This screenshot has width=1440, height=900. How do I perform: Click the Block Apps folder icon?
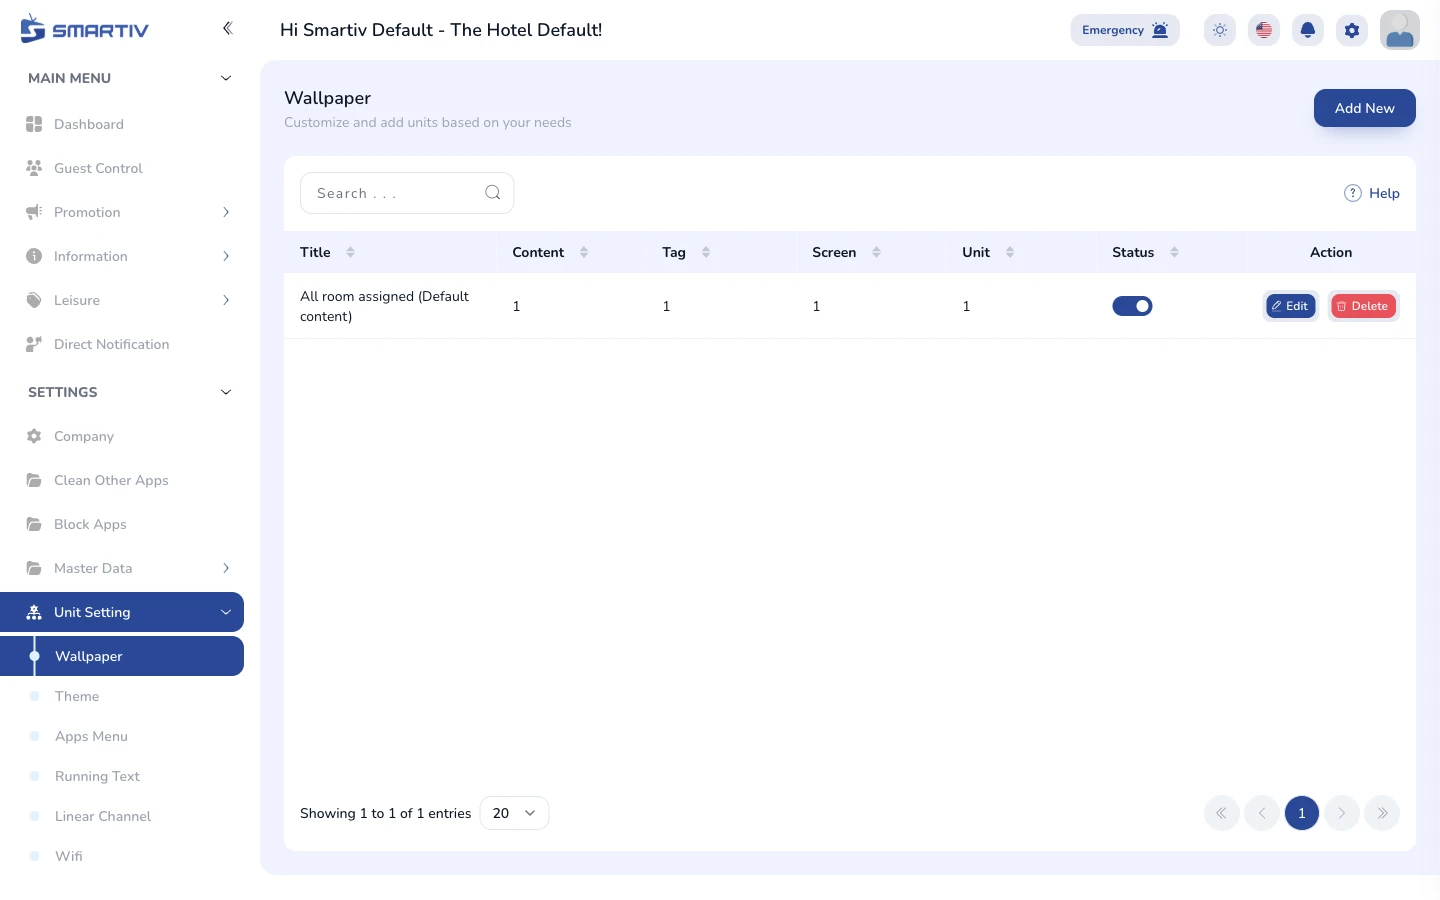point(34,524)
